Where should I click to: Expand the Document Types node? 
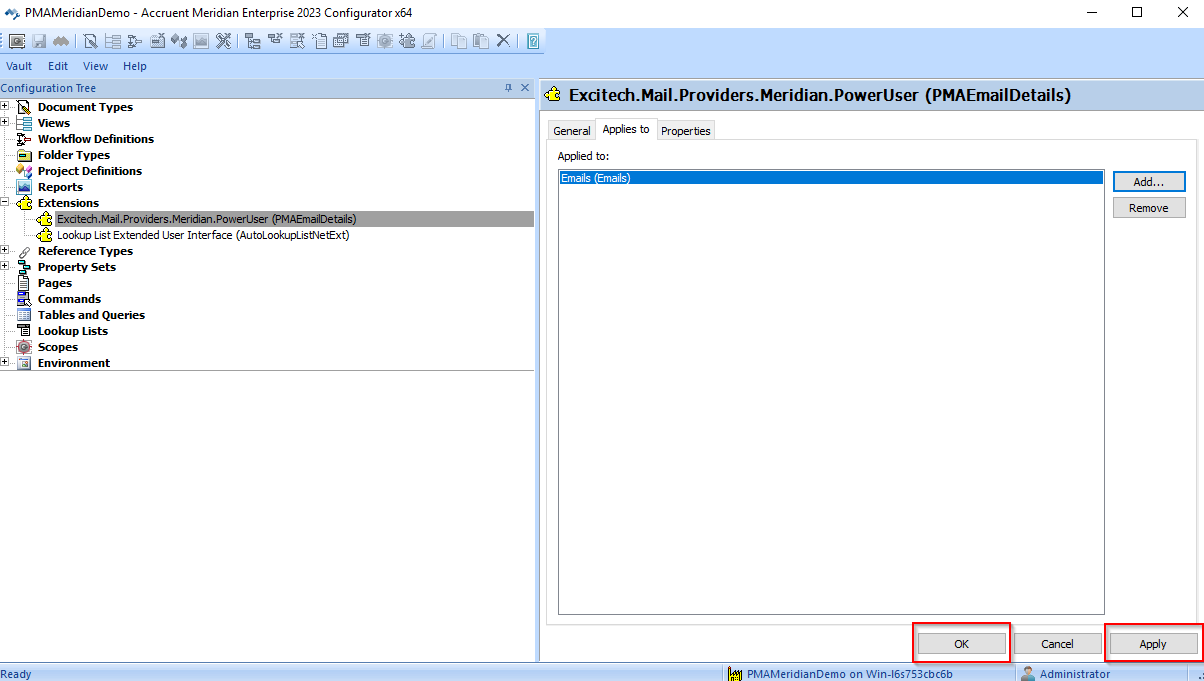tap(5, 106)
